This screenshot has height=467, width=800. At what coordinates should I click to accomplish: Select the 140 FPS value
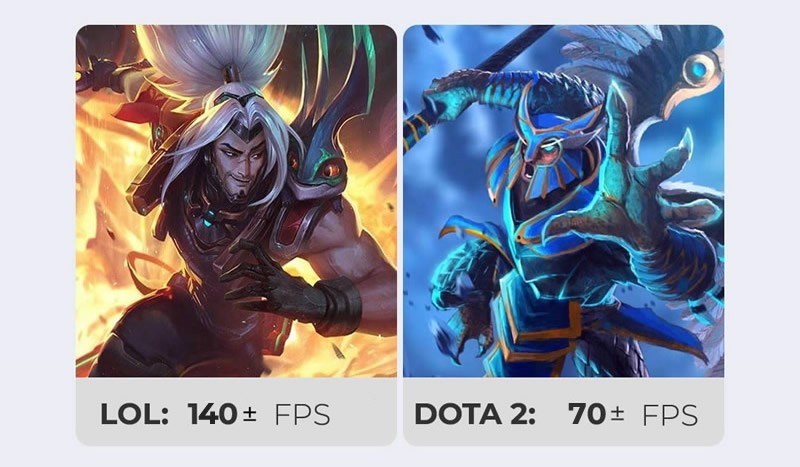[213, 414]
